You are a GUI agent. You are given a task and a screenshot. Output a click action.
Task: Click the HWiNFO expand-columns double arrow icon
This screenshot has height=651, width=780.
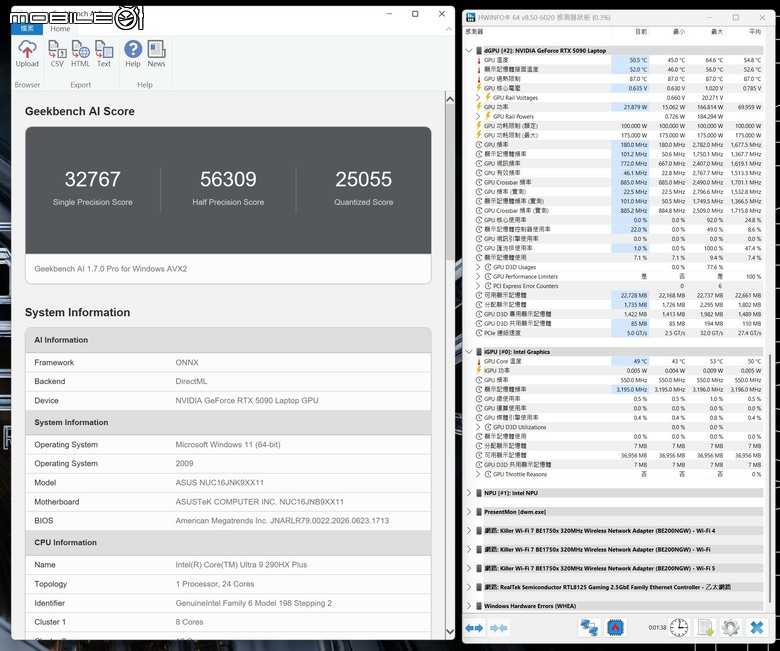click(474, 628)
